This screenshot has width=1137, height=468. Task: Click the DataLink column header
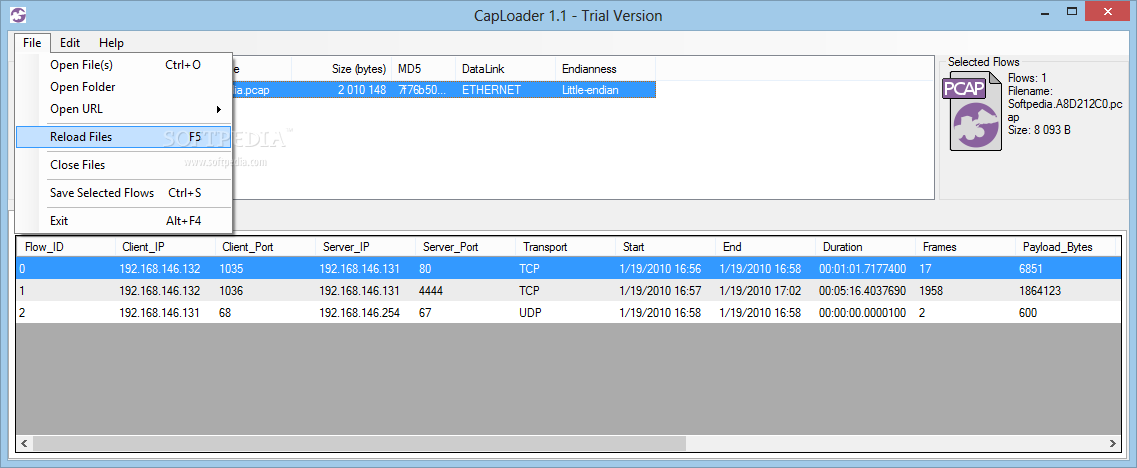click(505, 69)
